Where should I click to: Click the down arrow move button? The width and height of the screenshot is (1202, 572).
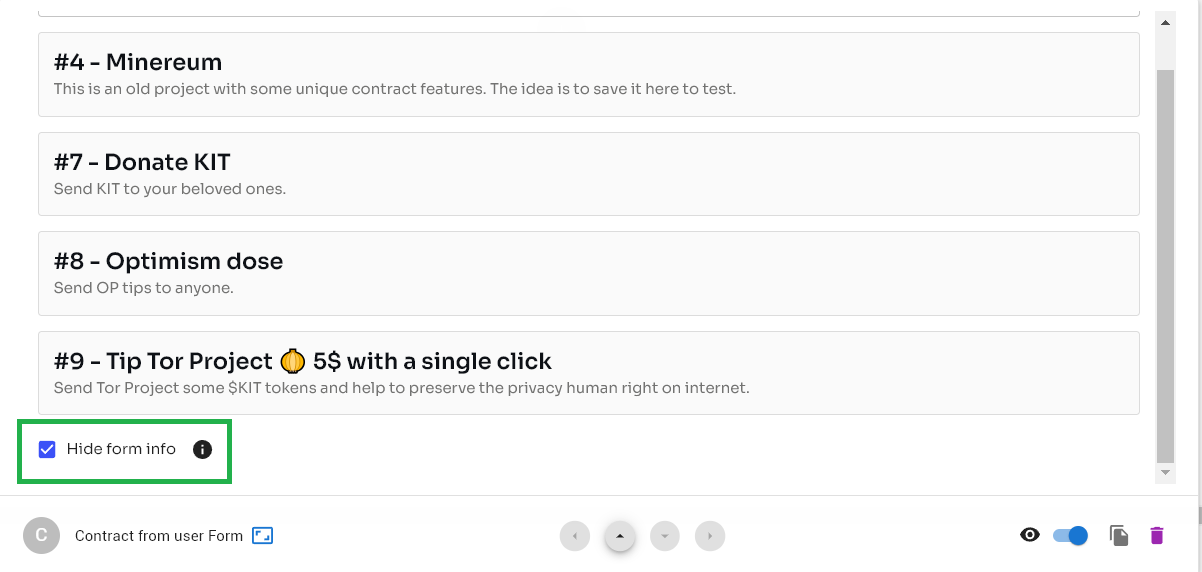[665, 536]
